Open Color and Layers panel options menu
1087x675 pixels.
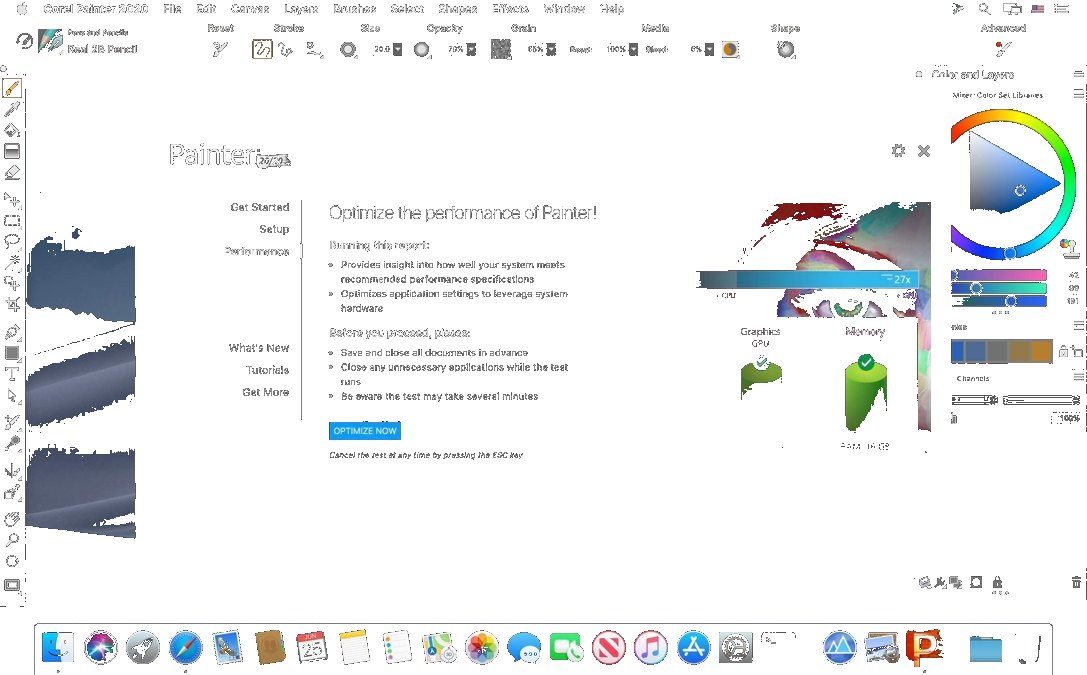[x=1079, y=73]
